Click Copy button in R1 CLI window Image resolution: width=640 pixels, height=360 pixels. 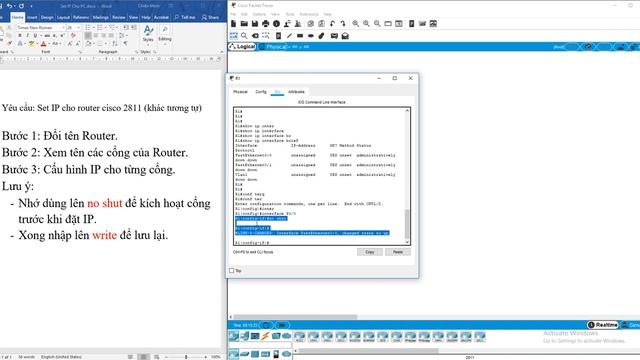pyautogui.click(x=370, y=252)
